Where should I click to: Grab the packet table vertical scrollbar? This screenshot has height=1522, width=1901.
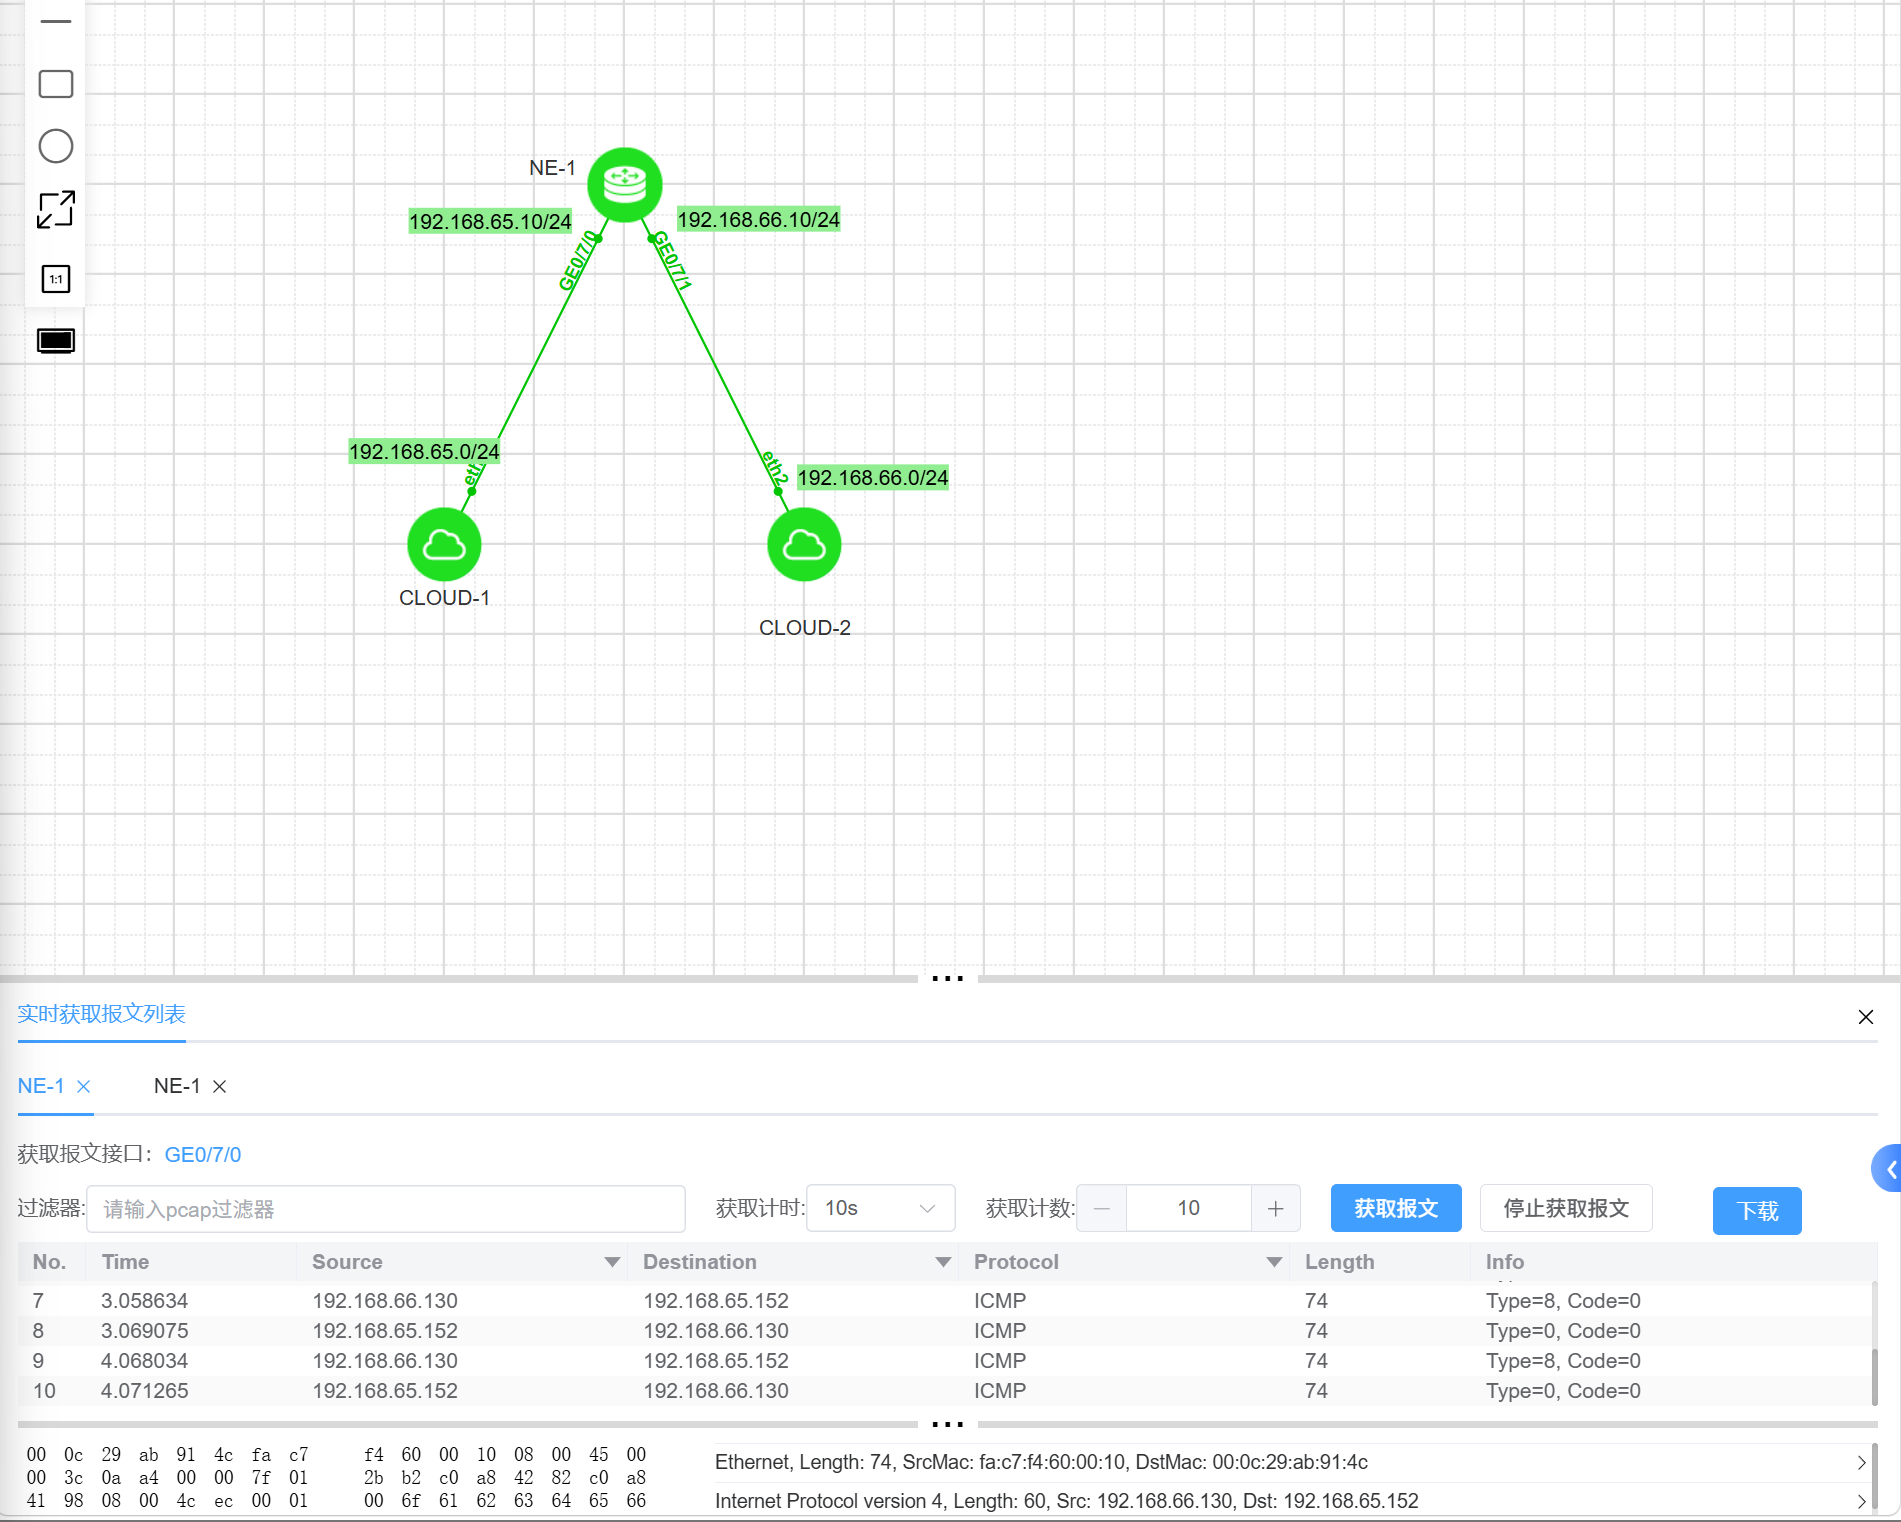(1874, 1376)
